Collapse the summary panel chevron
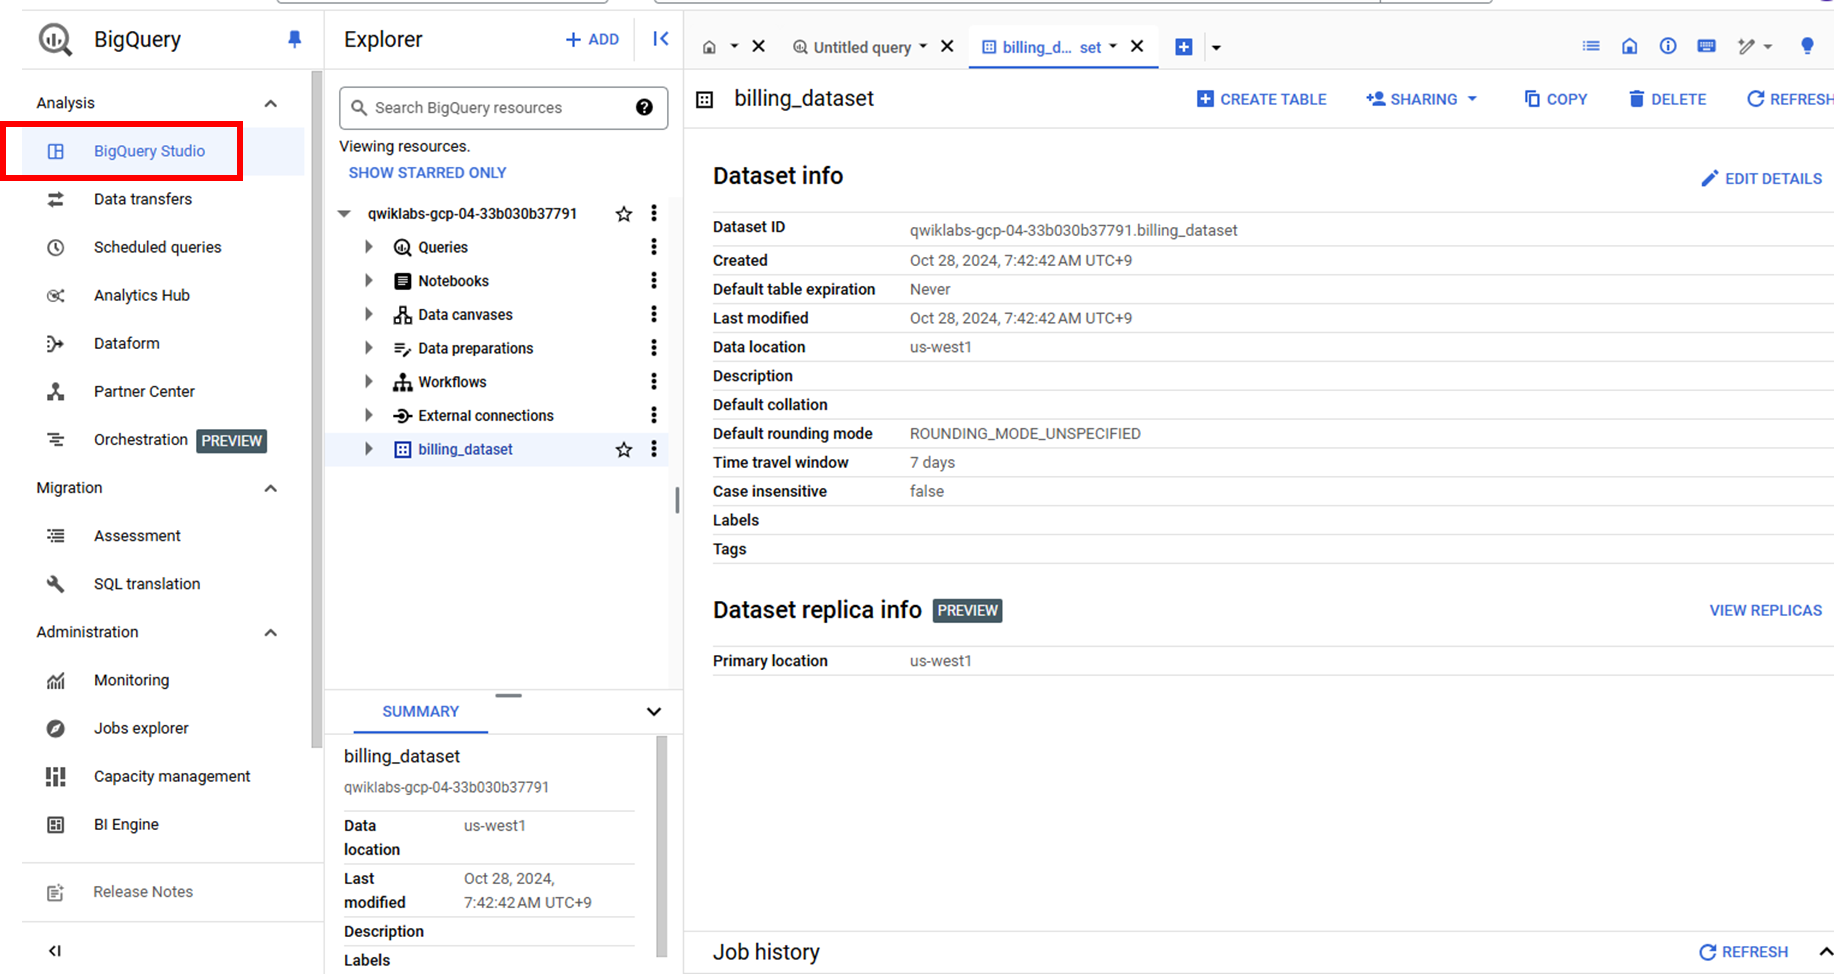This screenshot has height=974, width=1834. click(654, 711)
